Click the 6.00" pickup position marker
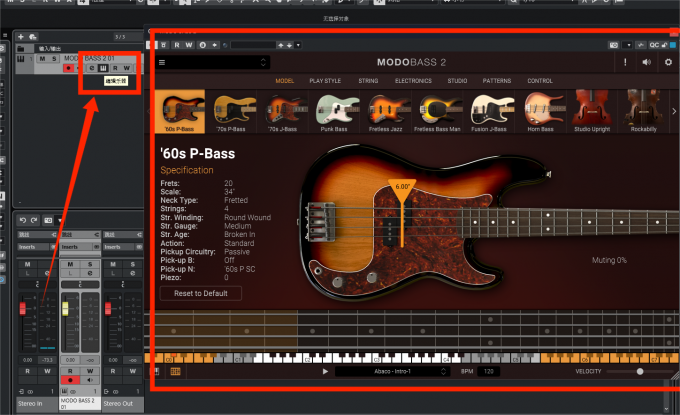The image size is (680, 415). coord(402,190)
